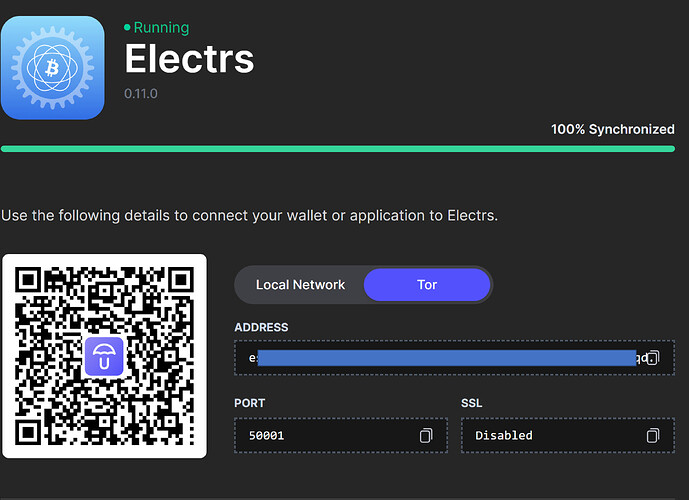The image size is (689, 500).
Task: Click the port field showing 50001
Action: 320,435
